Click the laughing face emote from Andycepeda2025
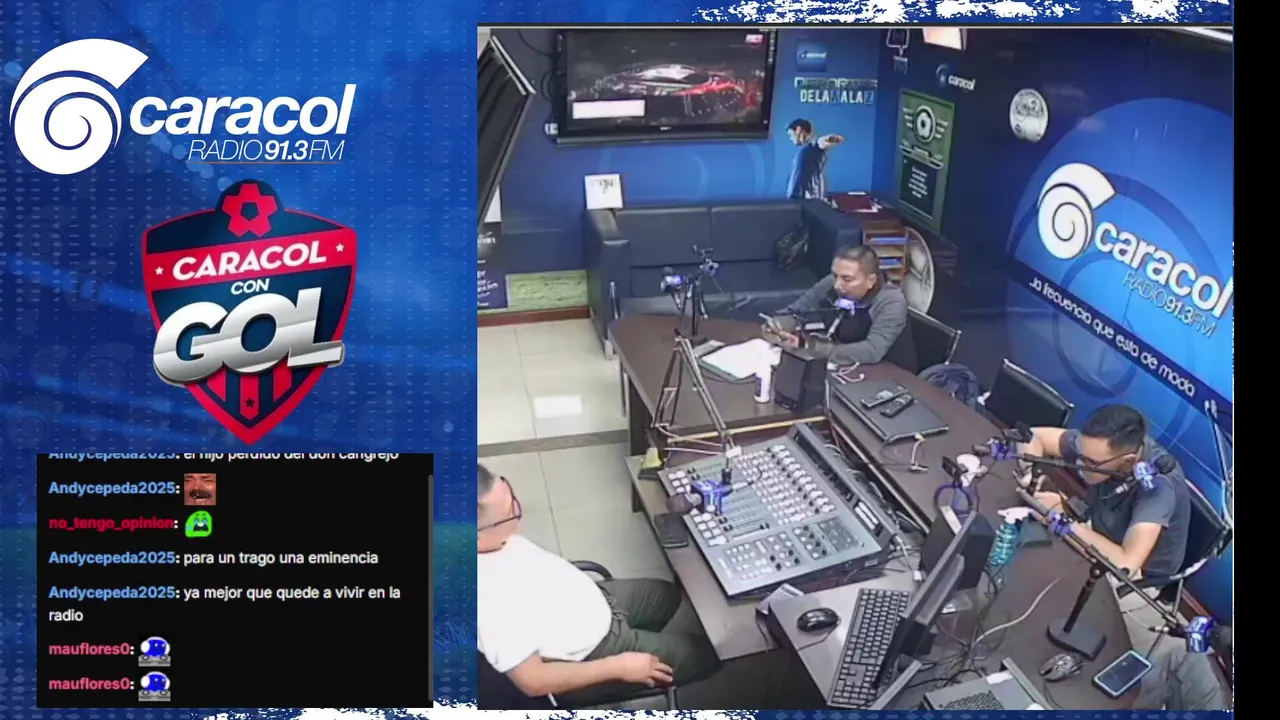 (x=200, y=489)
